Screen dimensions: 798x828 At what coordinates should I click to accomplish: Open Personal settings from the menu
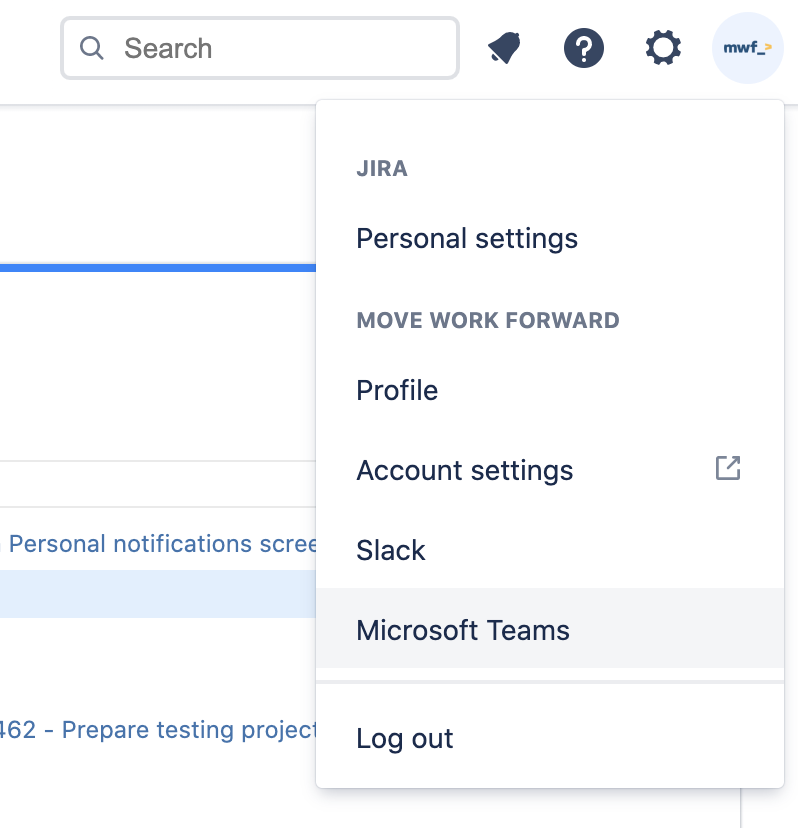[x=467, y=239]
